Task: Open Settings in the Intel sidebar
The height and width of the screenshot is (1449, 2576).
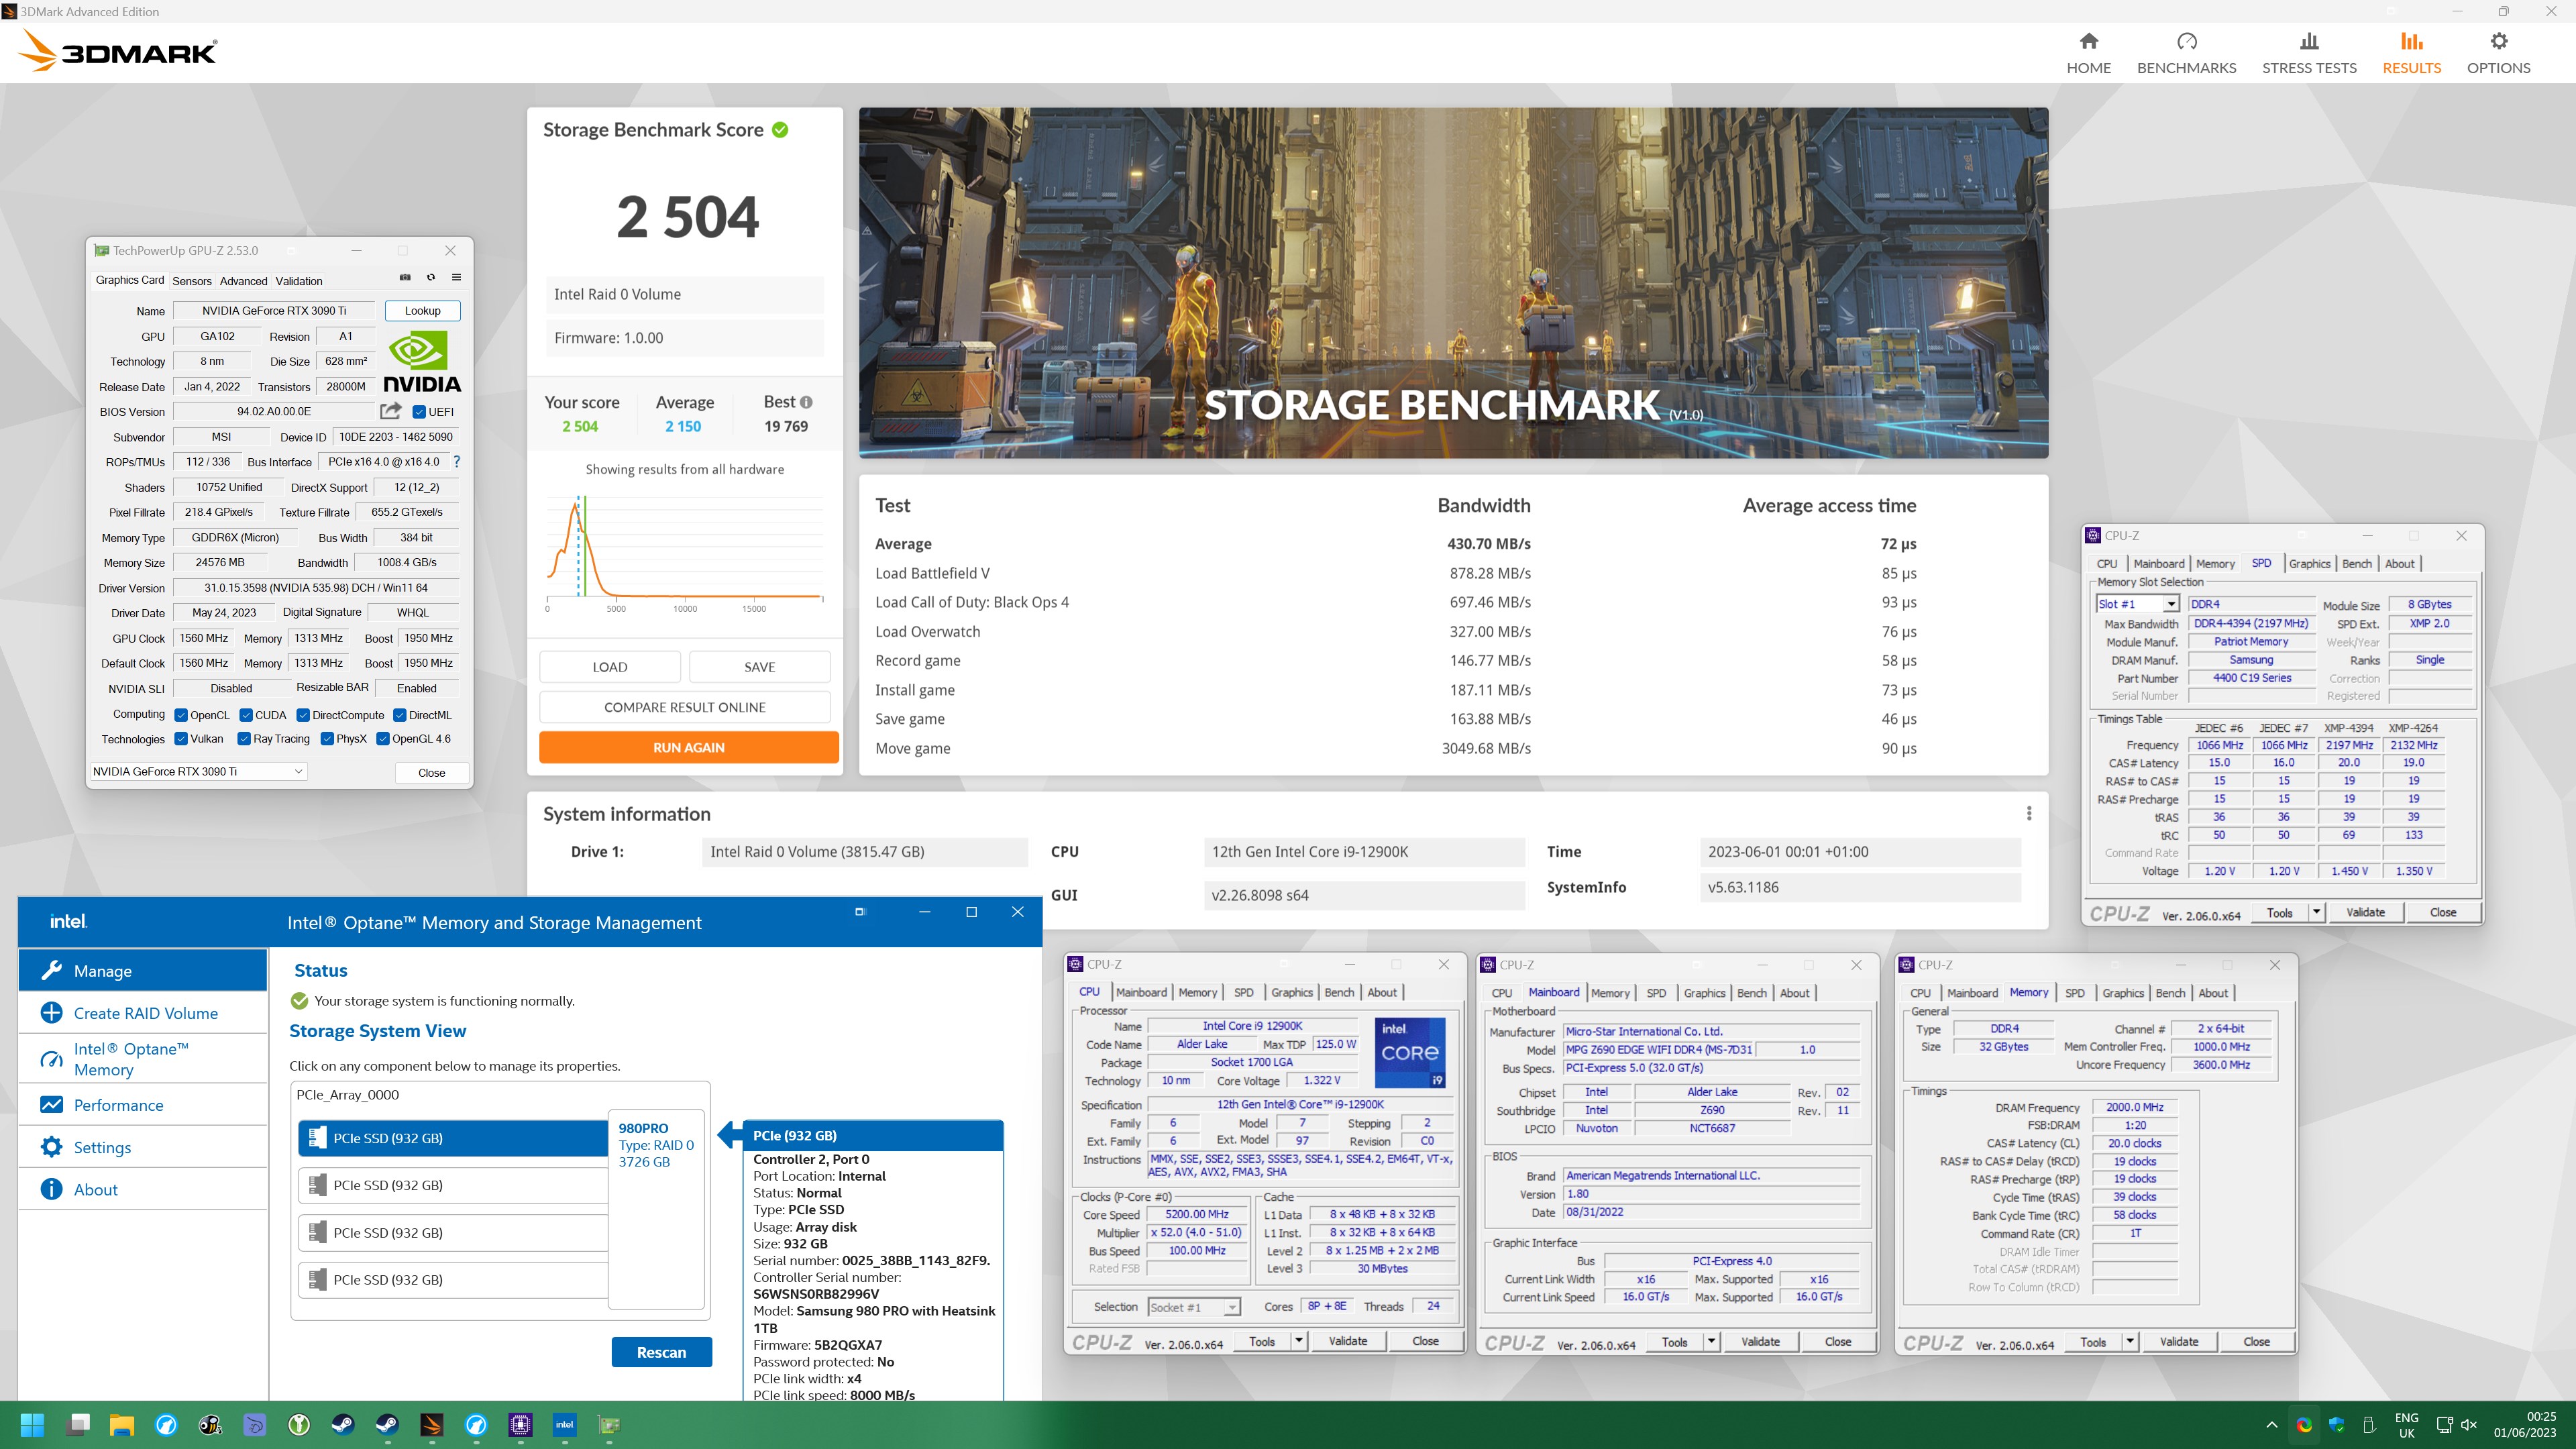Action: pyautogui.click(x=143, y=1147)
